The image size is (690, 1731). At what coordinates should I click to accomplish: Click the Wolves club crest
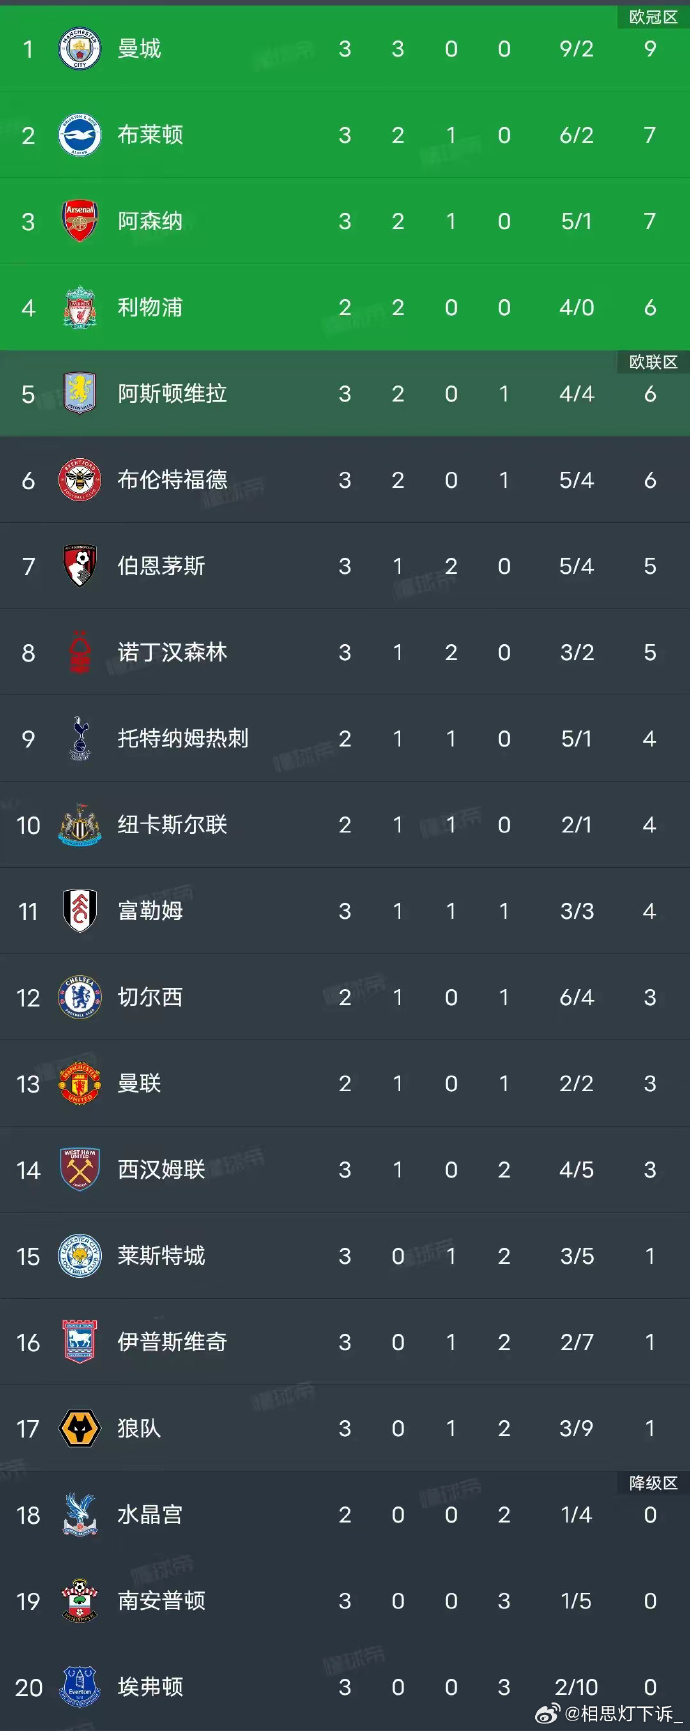tap(80, 1428)
